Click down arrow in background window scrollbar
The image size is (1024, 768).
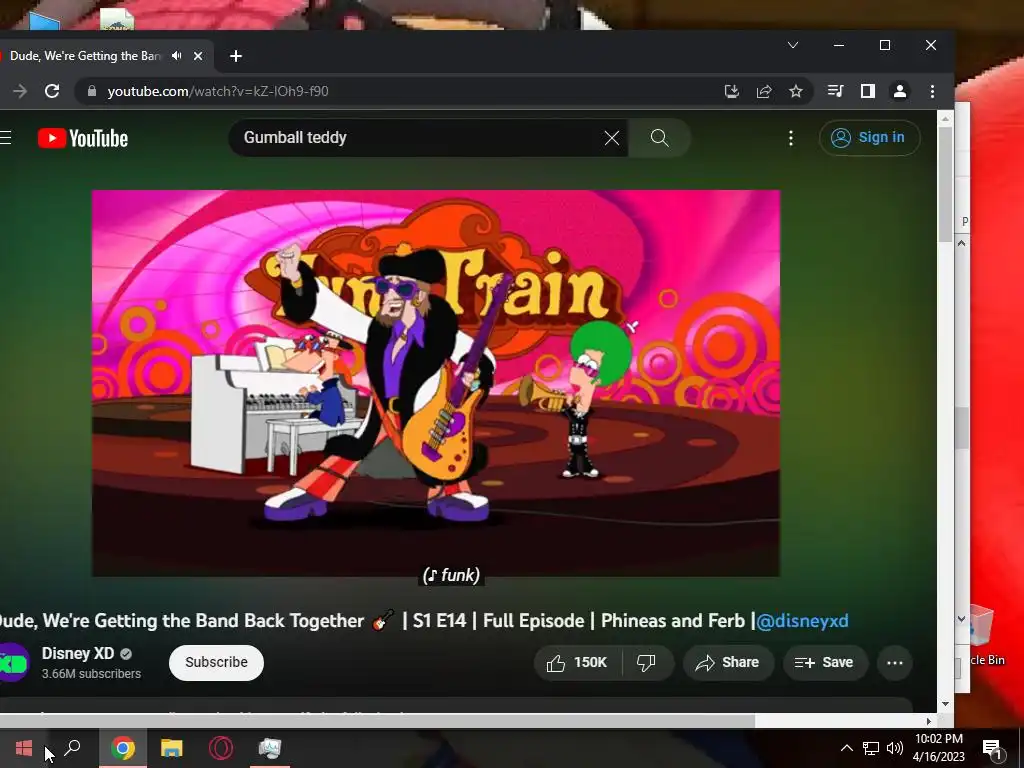click(x=961, y=618)
